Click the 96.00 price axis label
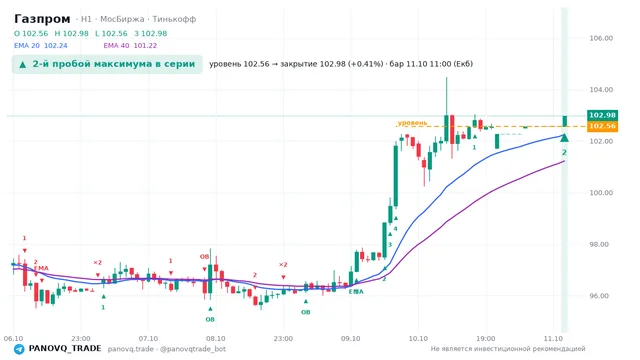Image resolution: width=640 pixels, height=360 pixels. point(601,296)
